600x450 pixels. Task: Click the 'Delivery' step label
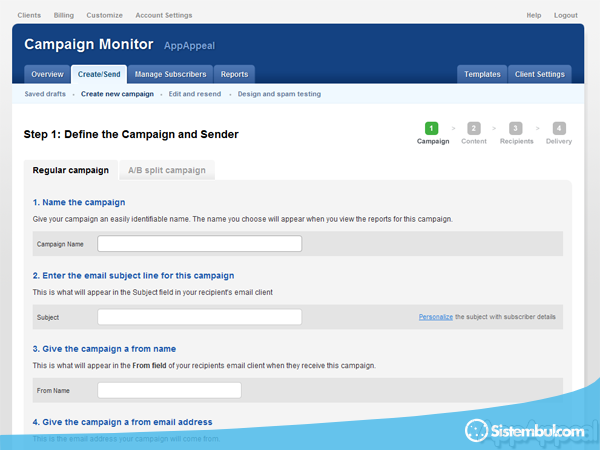(559, 141)
